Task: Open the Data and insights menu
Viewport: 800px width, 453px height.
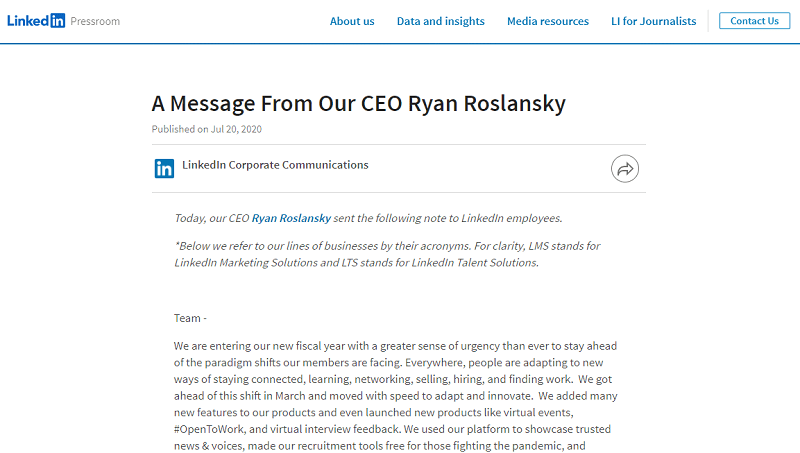Action: click(x=441, y=21)
